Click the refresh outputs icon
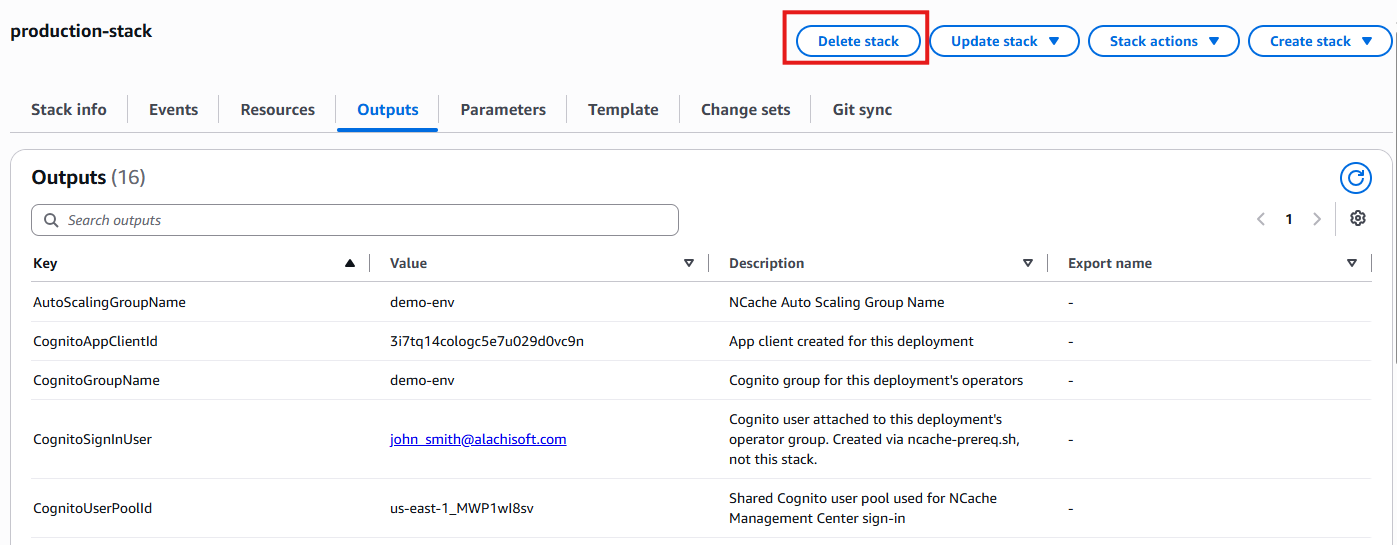 (x=1355, y=178)
